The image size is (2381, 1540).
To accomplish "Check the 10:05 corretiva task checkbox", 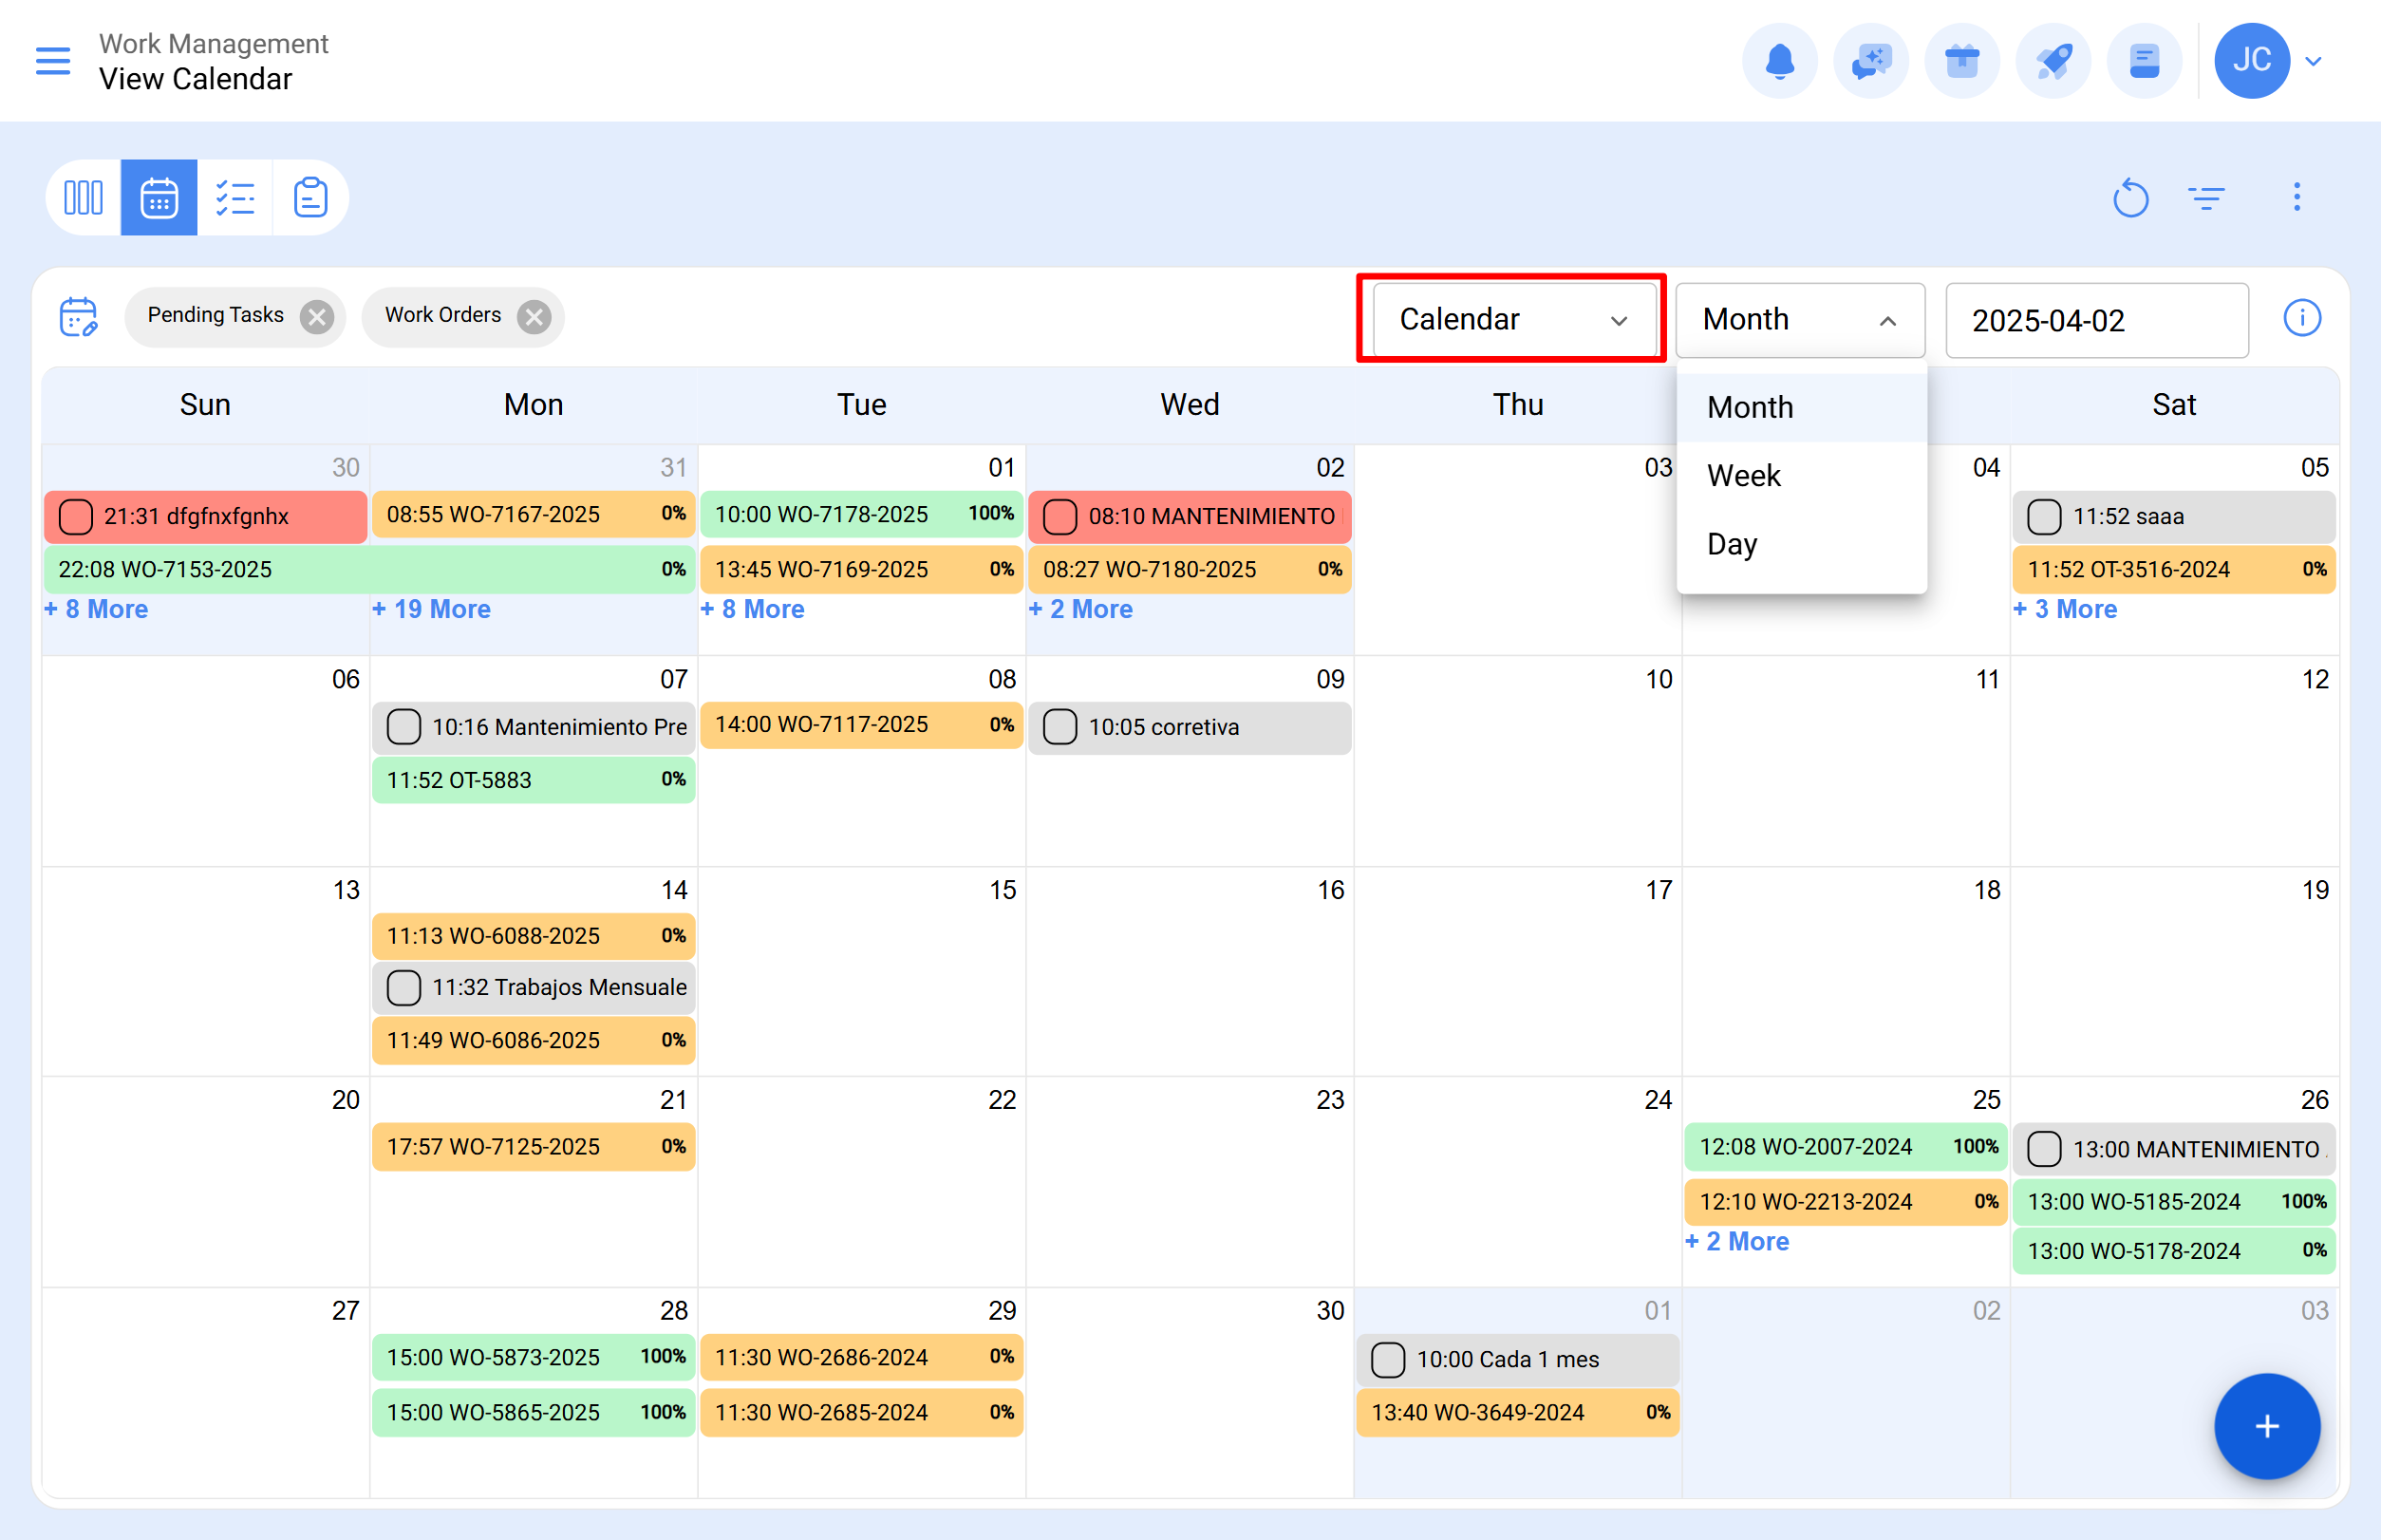I will pyautogui.click(x=1060, y=727).
